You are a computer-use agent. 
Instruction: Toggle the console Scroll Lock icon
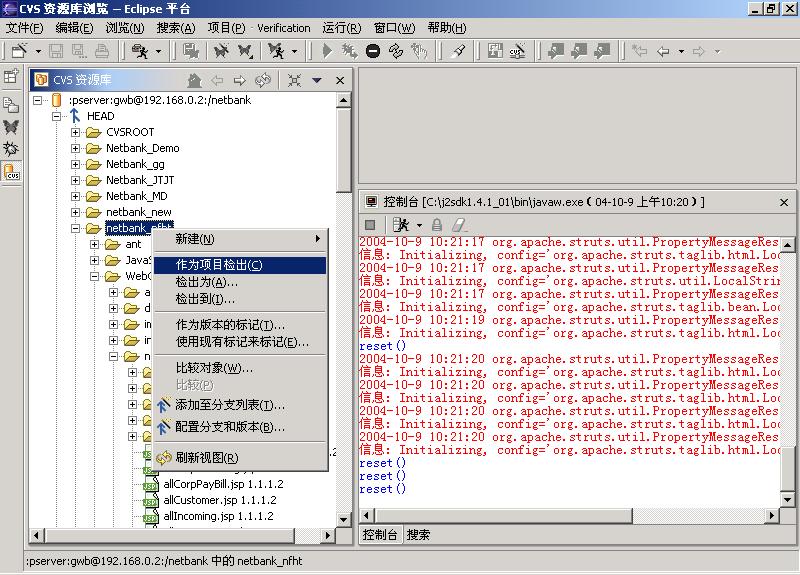coord(437,224)
